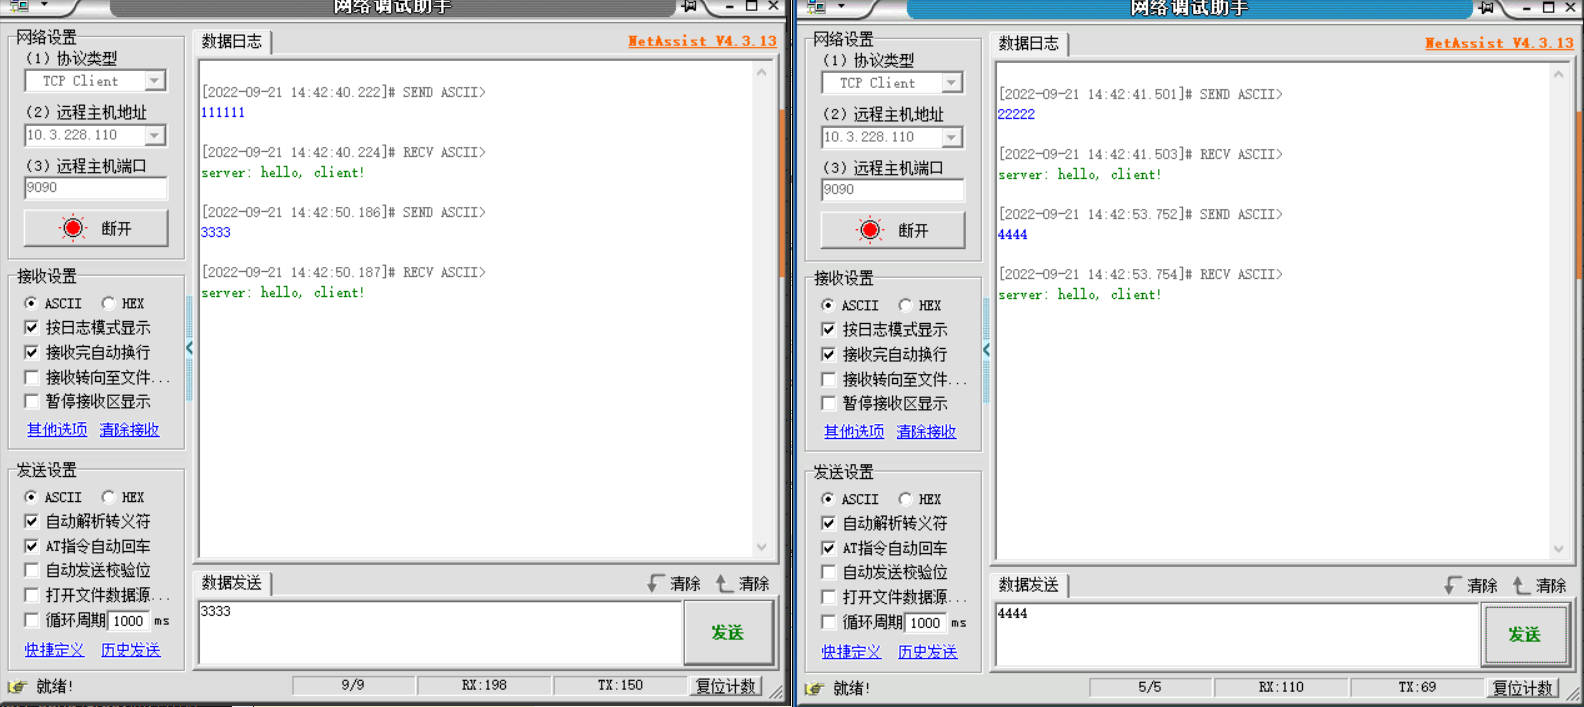Click the up-arrow 清除 icon in the TX:69 window
Viewport: 1584px width, 707px height.
(x=1522, y=585)
